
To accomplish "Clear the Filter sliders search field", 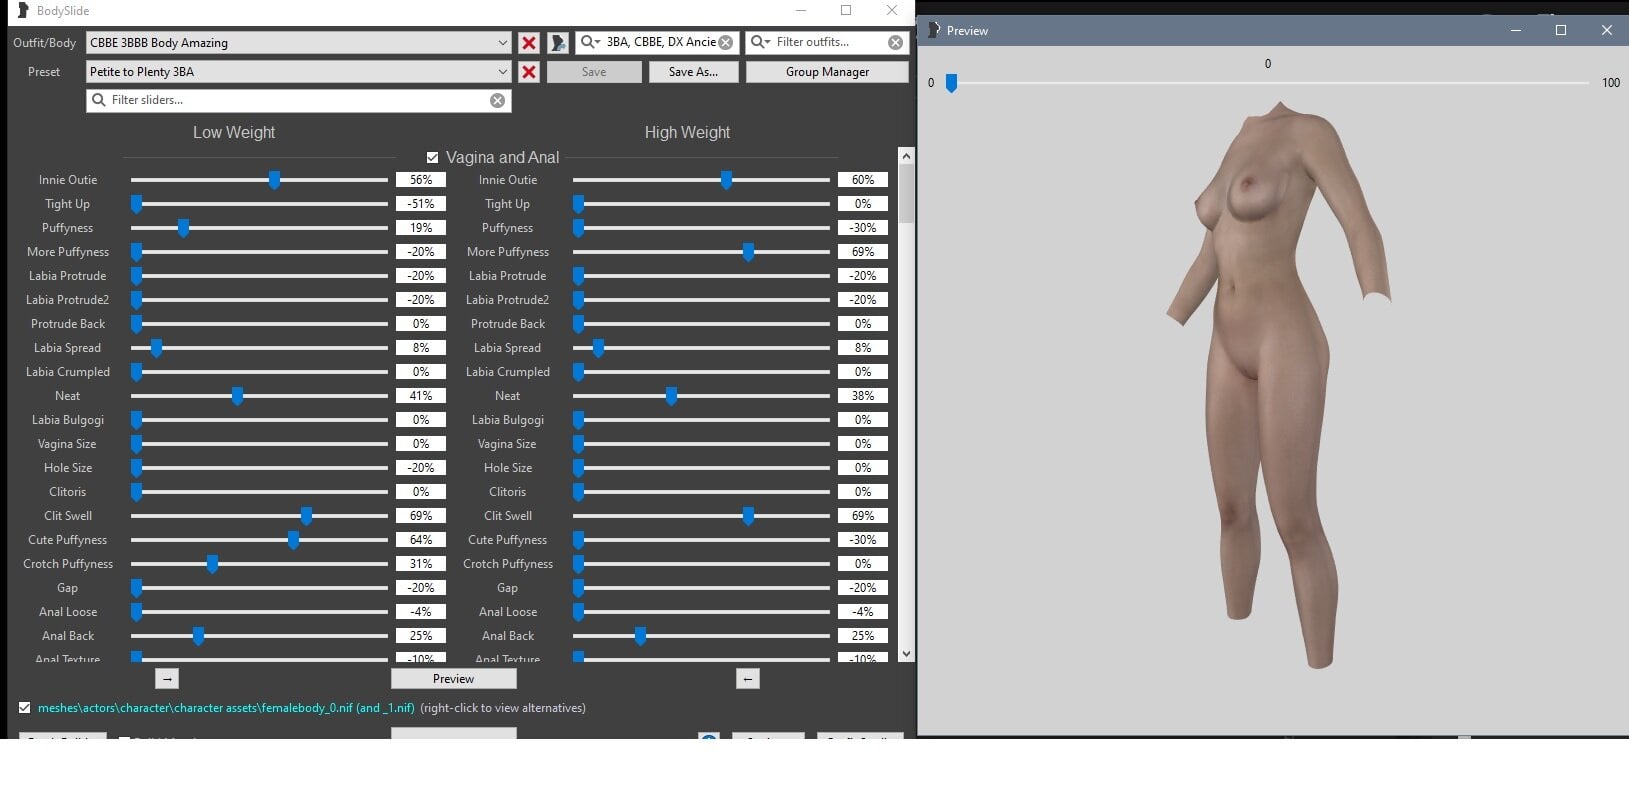I will coord(497,100).
